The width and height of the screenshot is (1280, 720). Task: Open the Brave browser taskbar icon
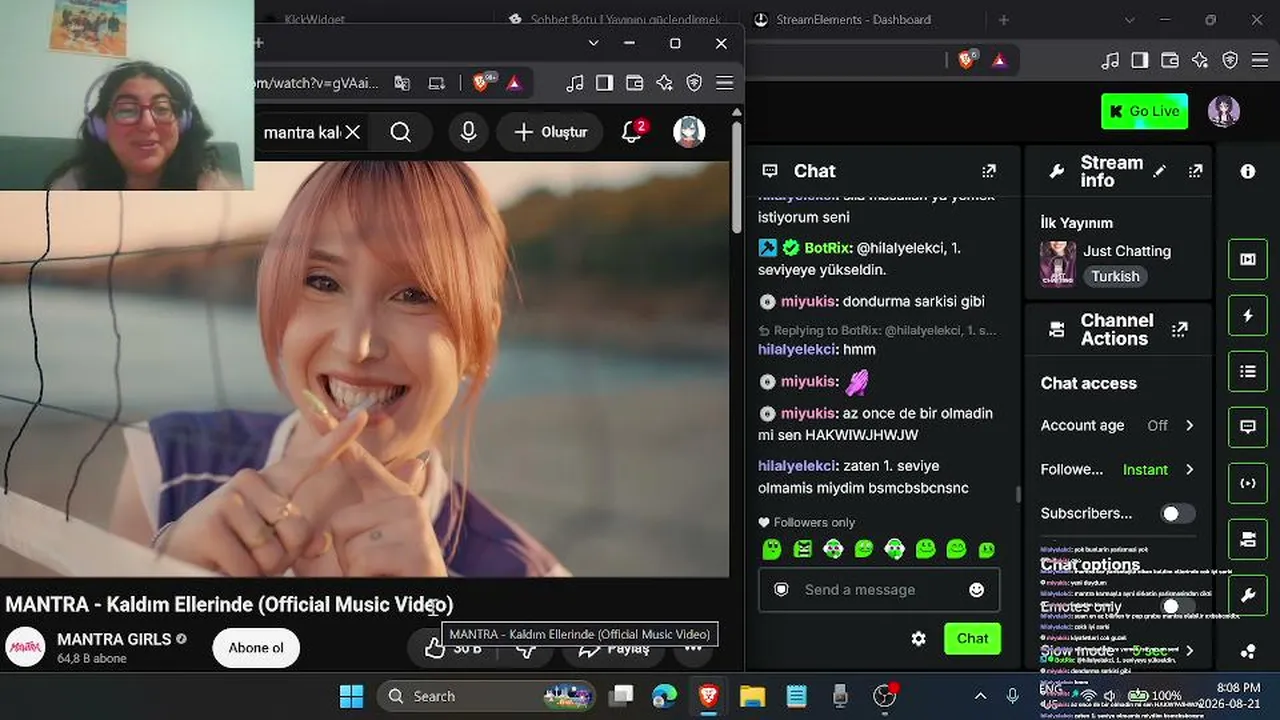[708, 696]
